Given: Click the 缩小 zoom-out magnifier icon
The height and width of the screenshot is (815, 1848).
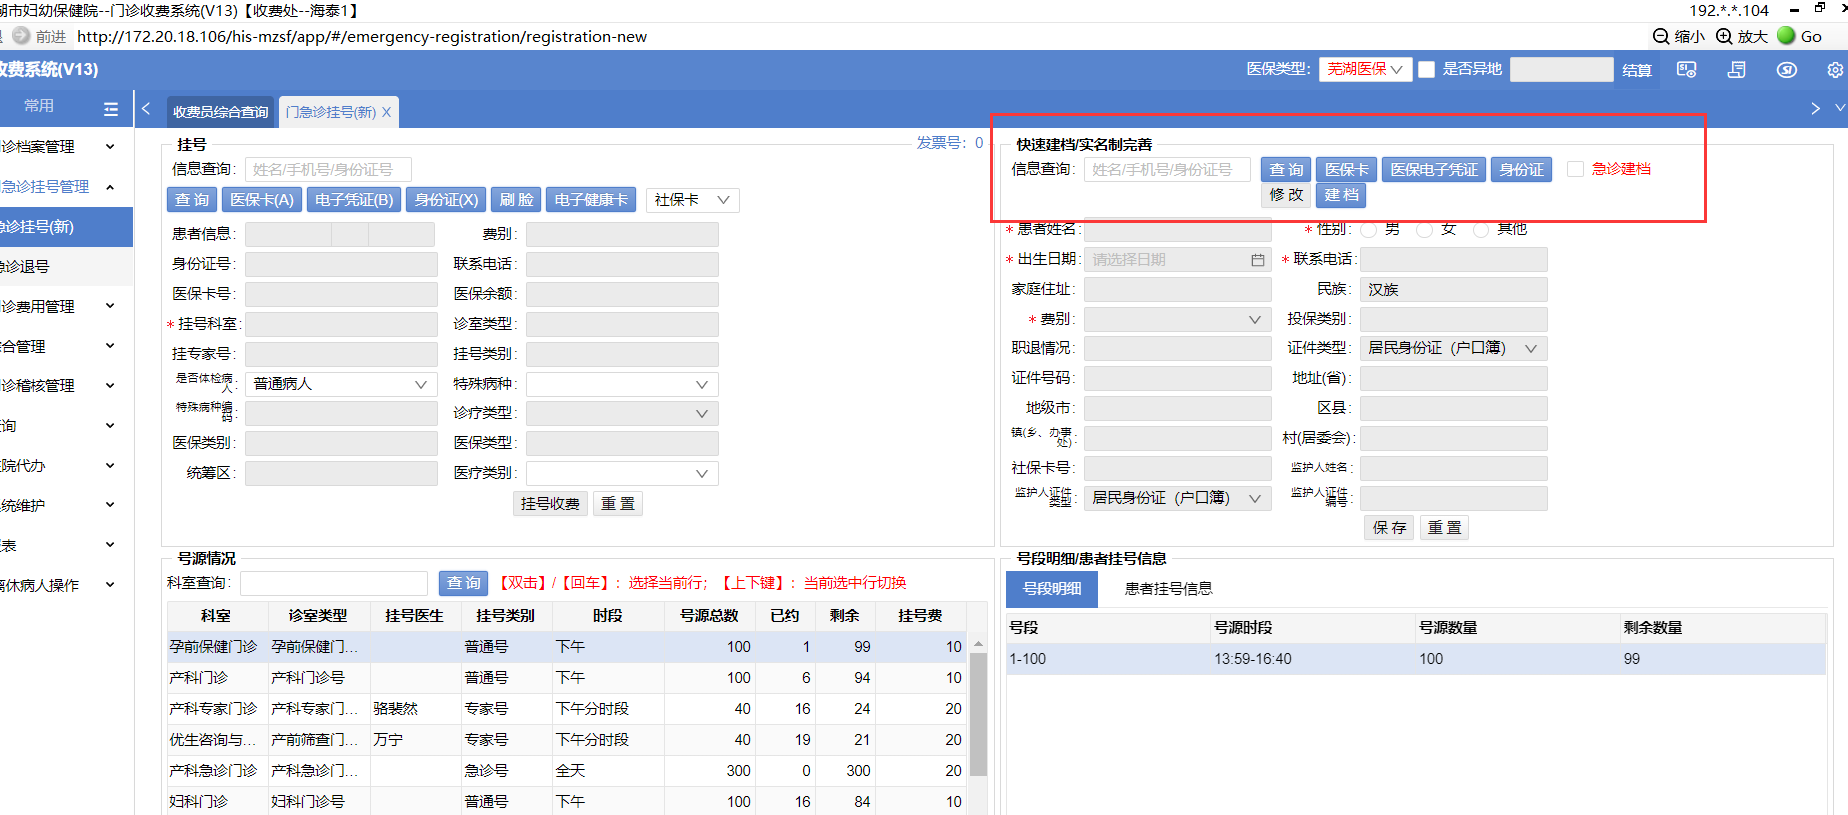Looking at the screenshot, I should (1661, 37).
